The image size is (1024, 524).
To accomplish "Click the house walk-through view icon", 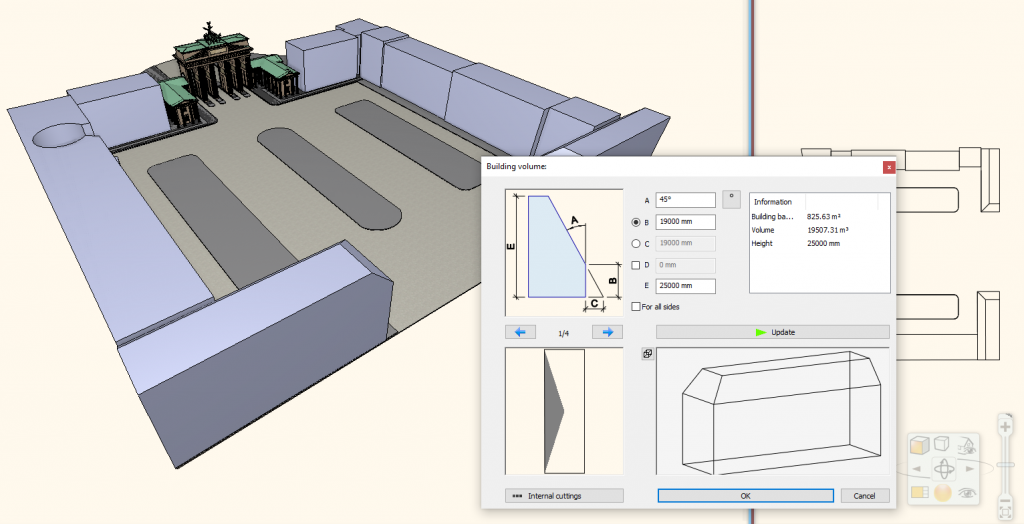I will 967,446.
